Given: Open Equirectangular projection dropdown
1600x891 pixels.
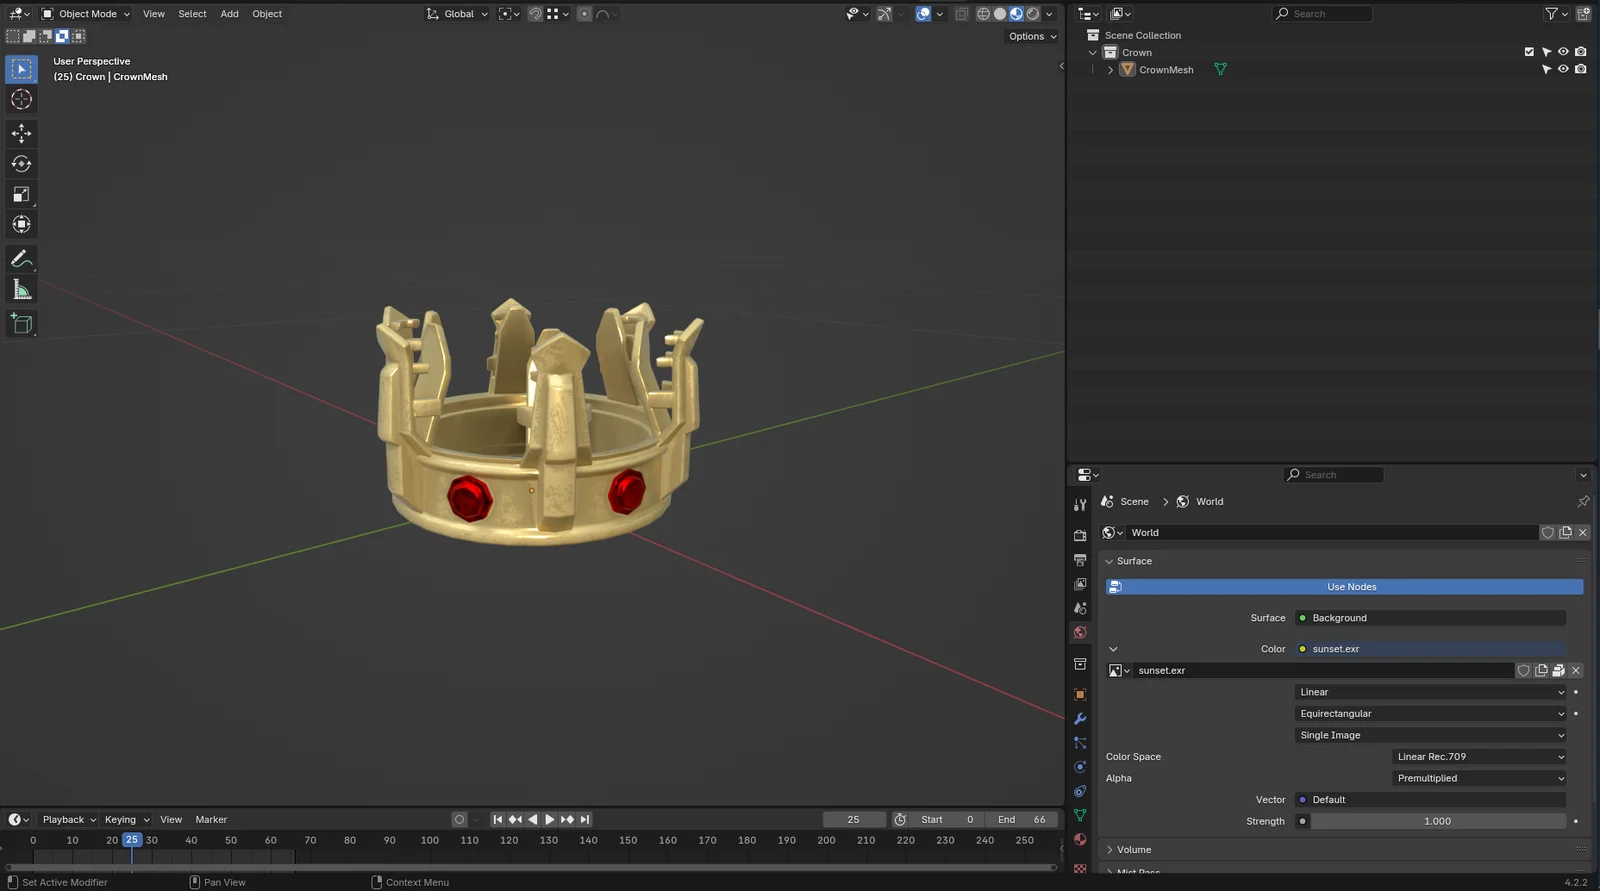Looking at the screenshot, I should (1431, 714).
